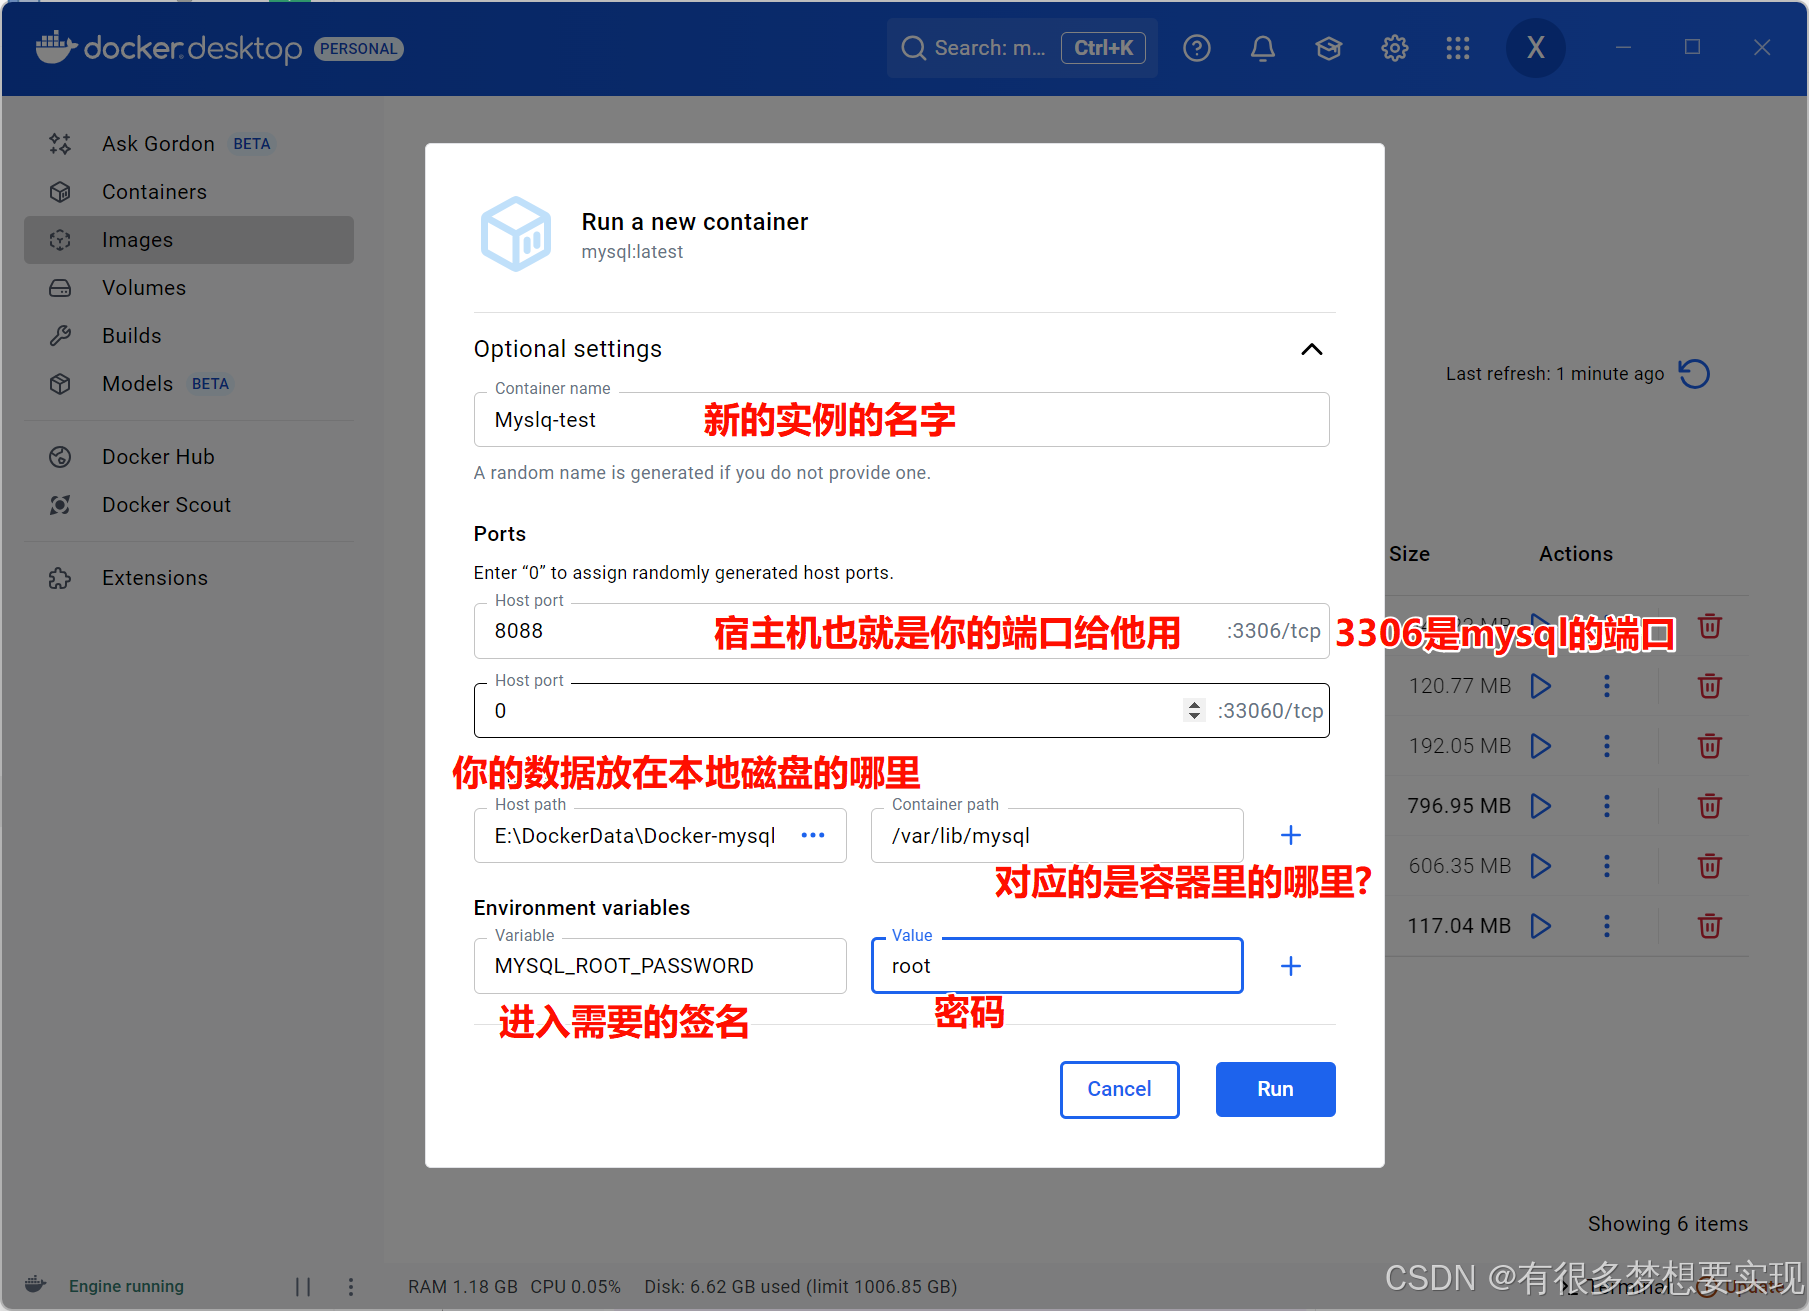Collapse the Optional settings section
The width and height of the screenshot is (1809, 1311).
(x=1311, y=349)
